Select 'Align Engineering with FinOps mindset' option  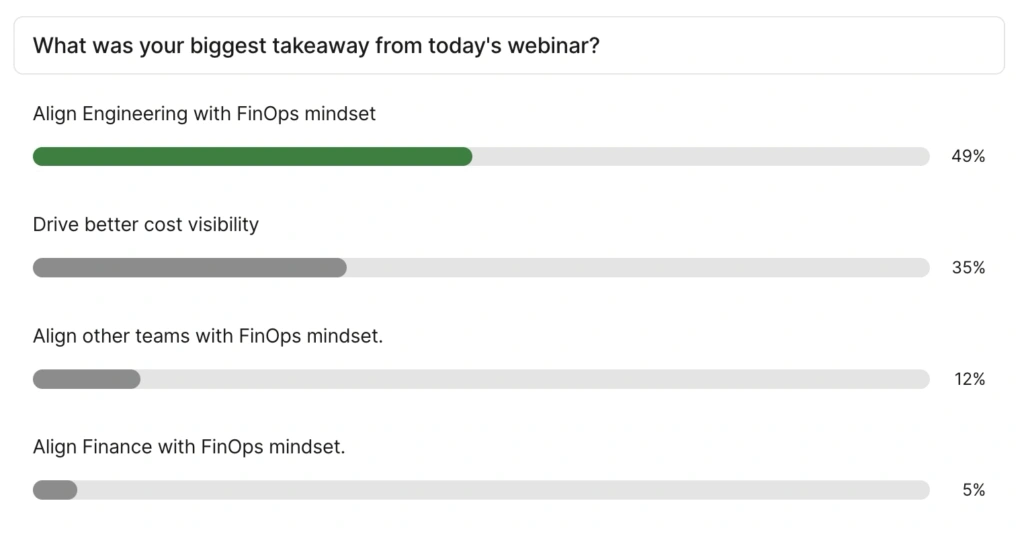click(204, 114)
